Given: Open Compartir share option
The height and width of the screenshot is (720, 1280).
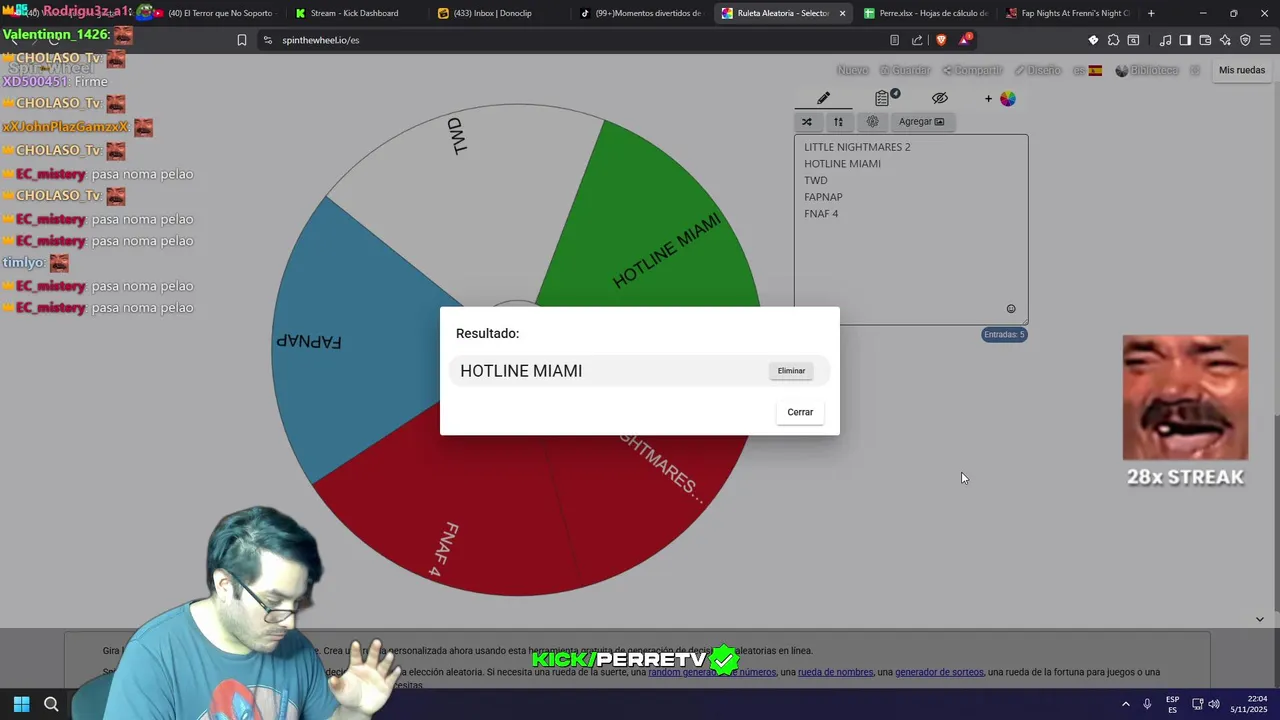Looking at the screenshot, I should 972,70.
